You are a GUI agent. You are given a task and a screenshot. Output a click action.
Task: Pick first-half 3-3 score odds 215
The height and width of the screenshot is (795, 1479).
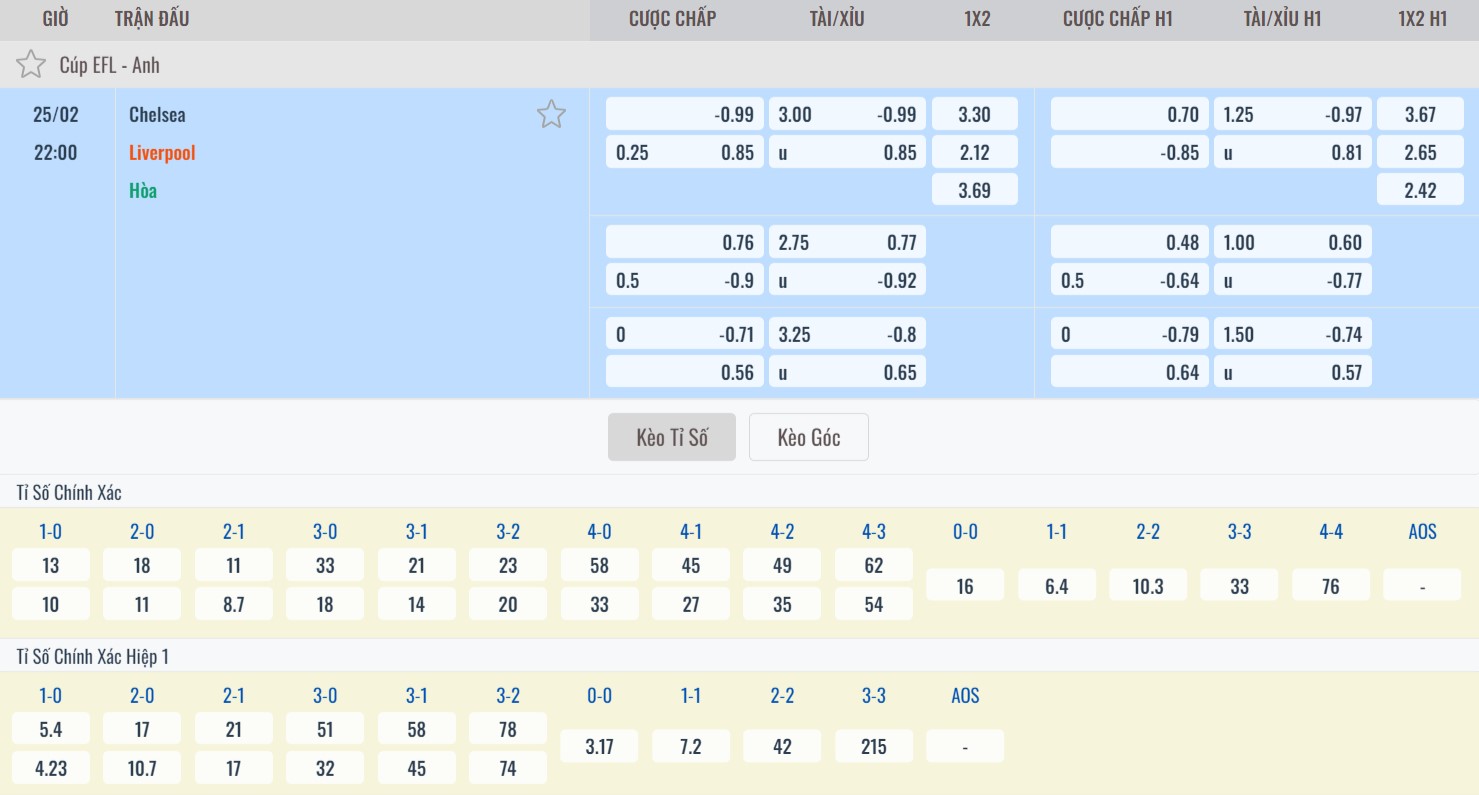coord(873,746)
